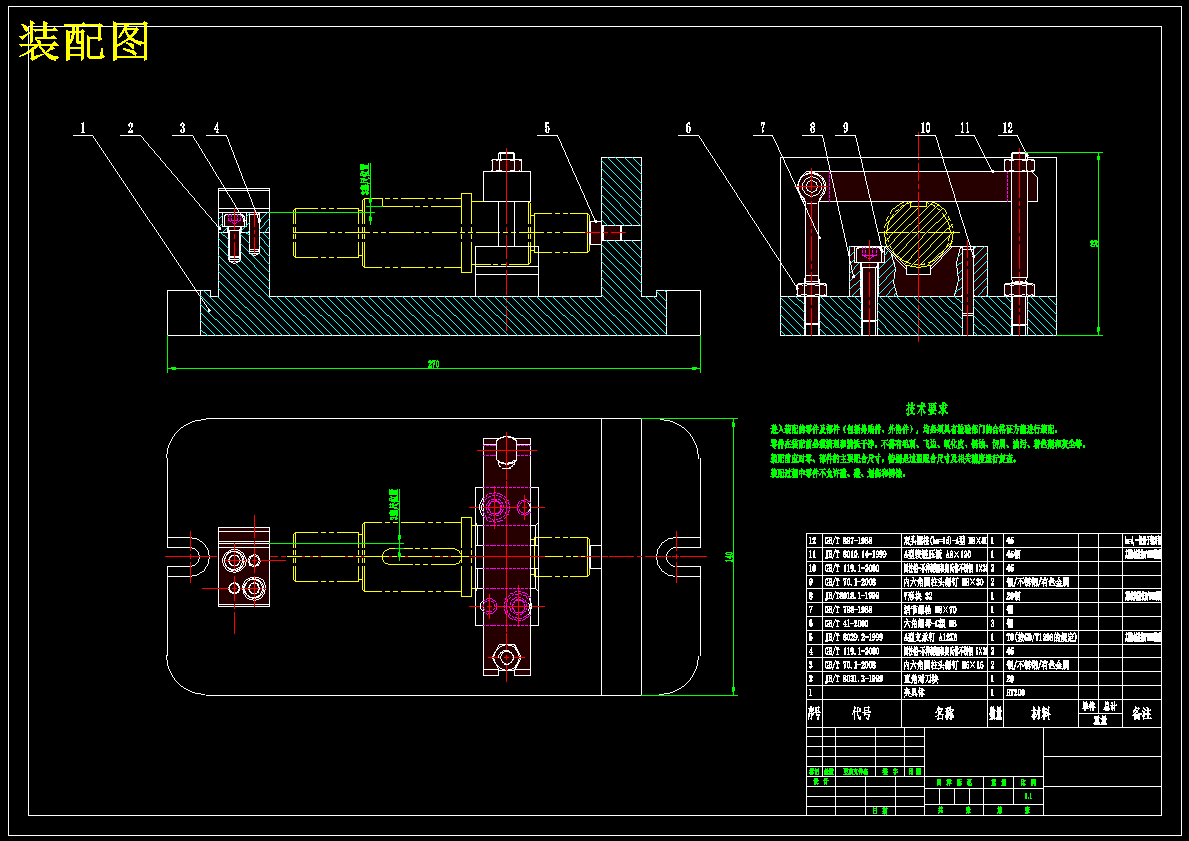This screenshot has width=1189, height=841.
Task: Click the "GB/T 70.1-2008" code in row 9
Action: click(850, 582)
